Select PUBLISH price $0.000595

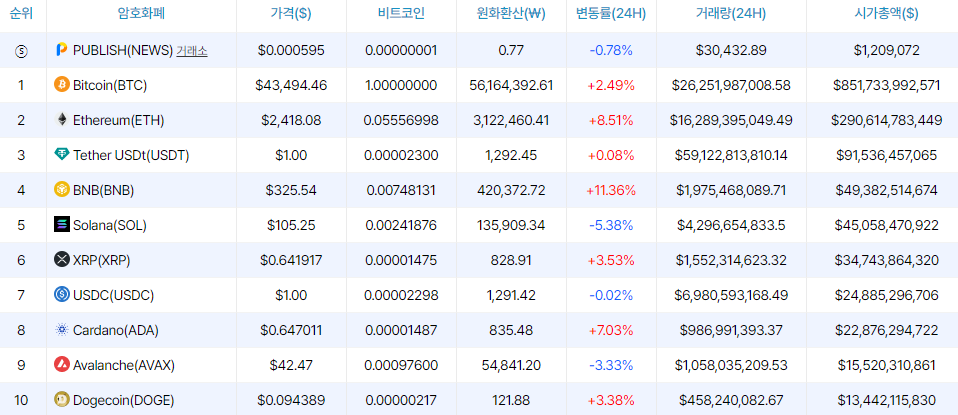coord(291,51)
